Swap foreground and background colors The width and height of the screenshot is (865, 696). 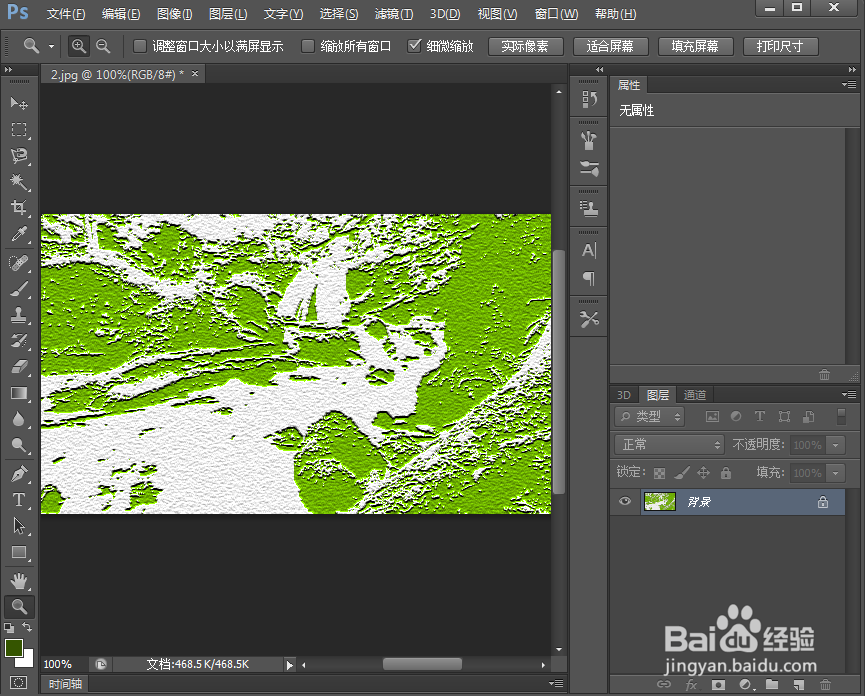pyautogui.click(x=27, y=627)
